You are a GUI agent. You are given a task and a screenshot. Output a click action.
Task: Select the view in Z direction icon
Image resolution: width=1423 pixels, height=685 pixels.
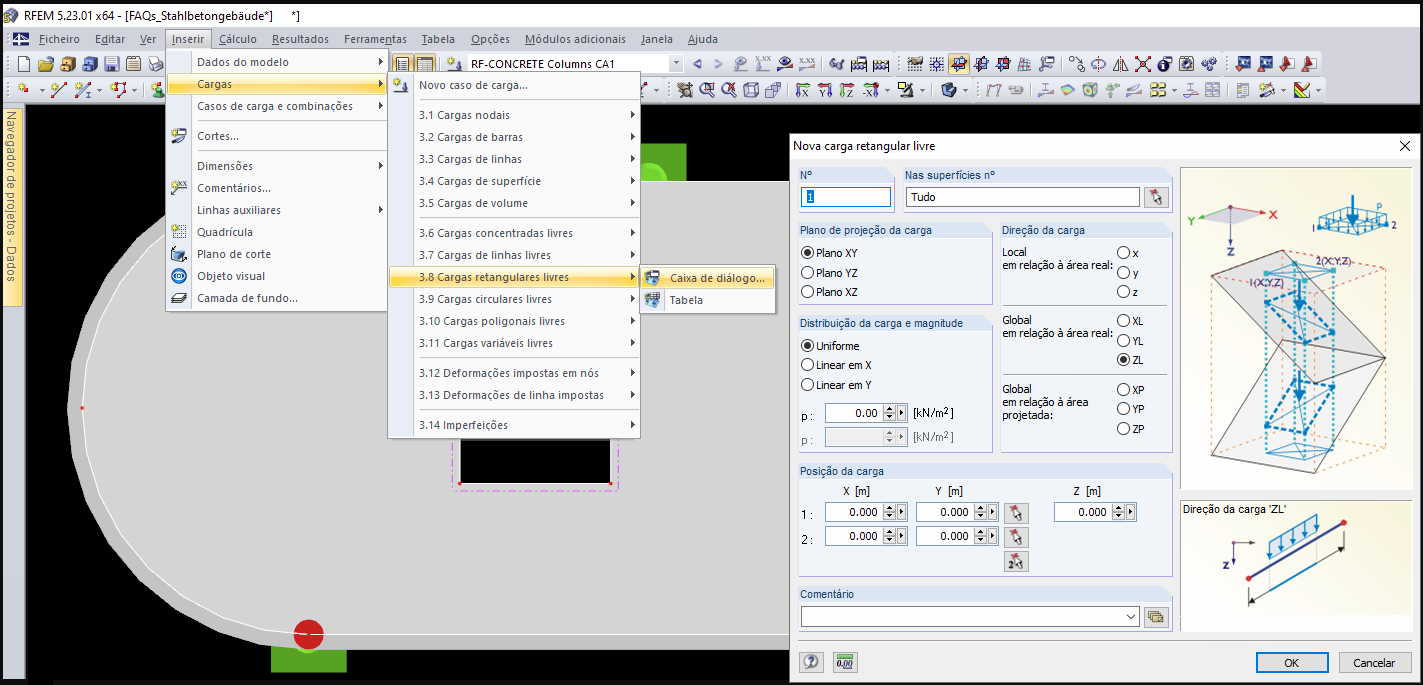tap(847, 90)
